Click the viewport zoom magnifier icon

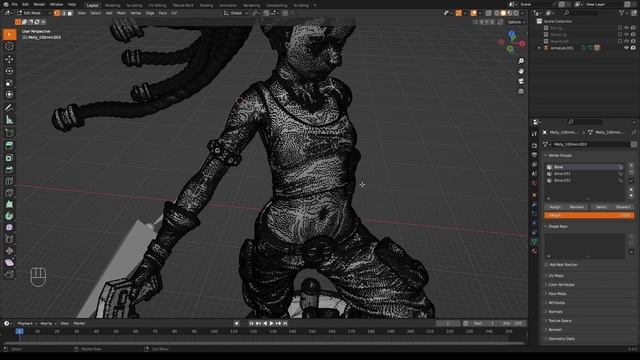coord(521,61)
